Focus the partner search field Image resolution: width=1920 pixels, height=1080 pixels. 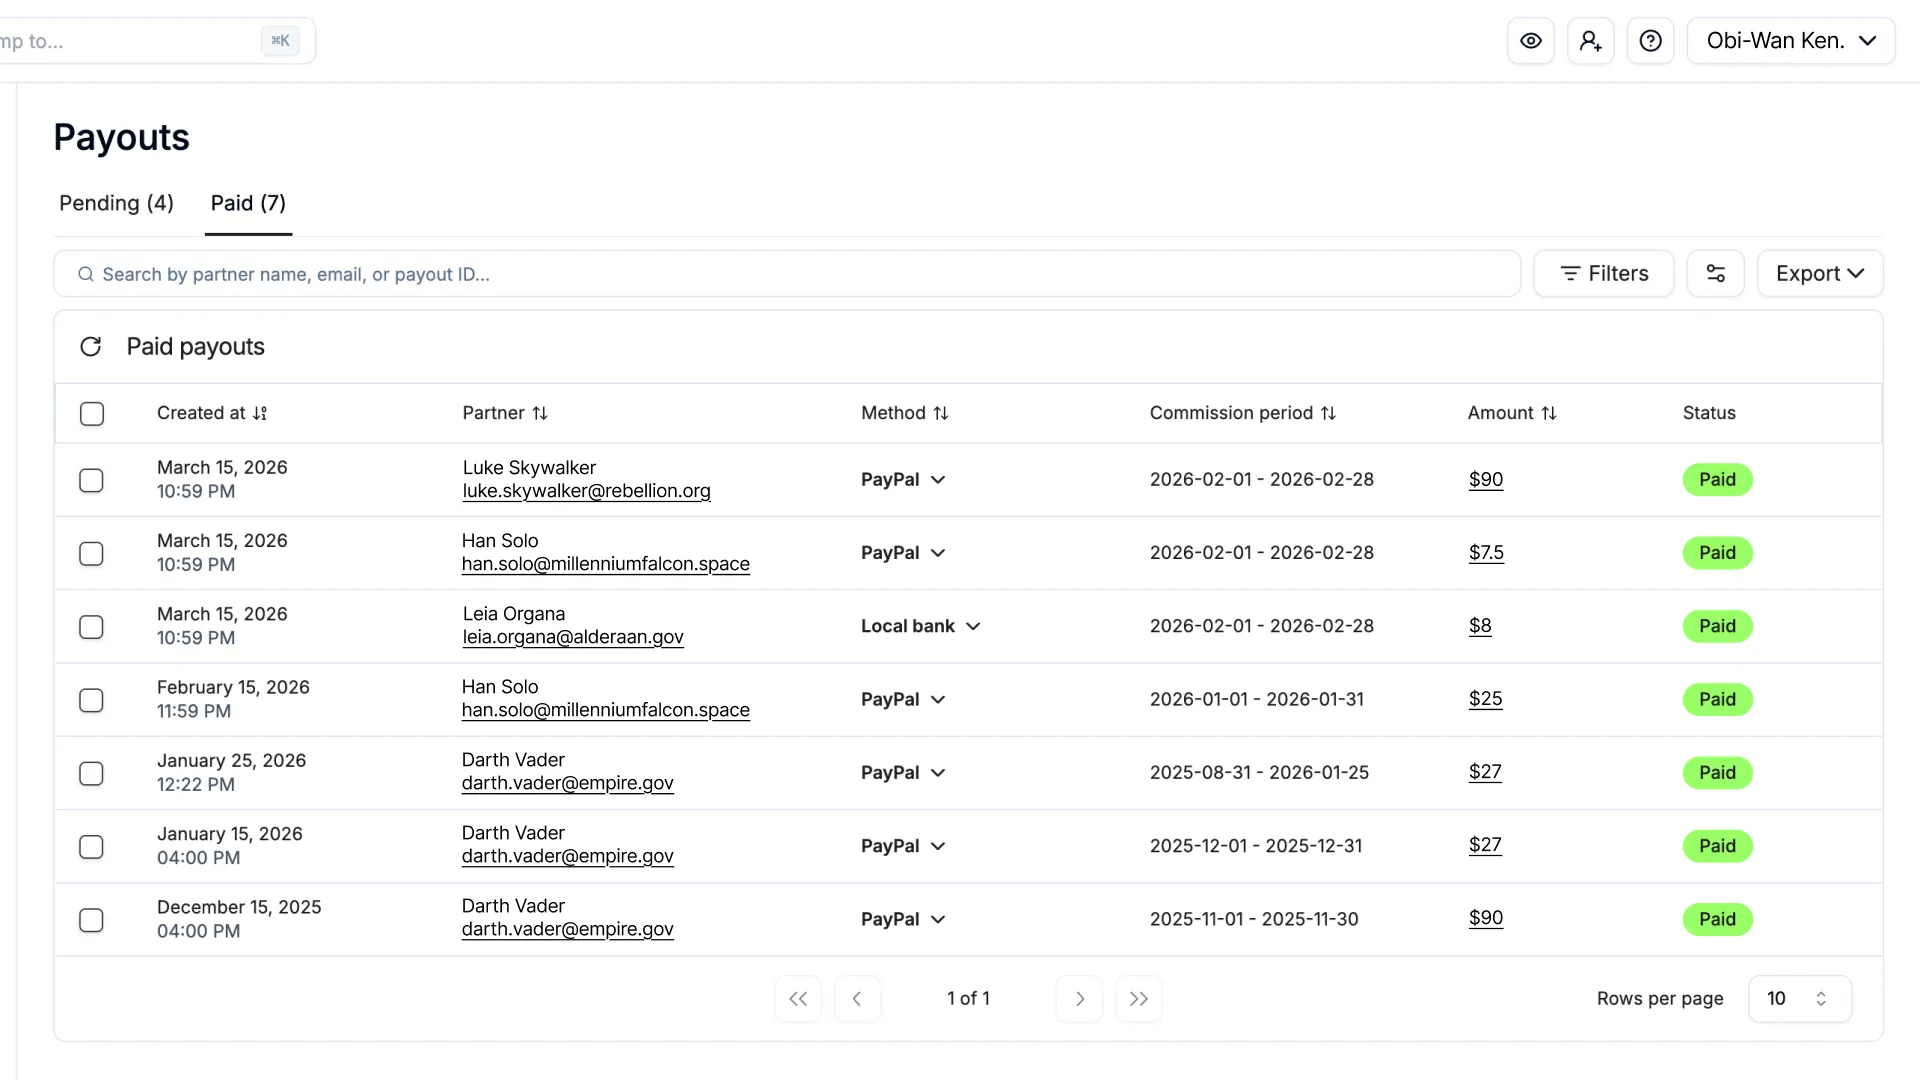point(786,274)
